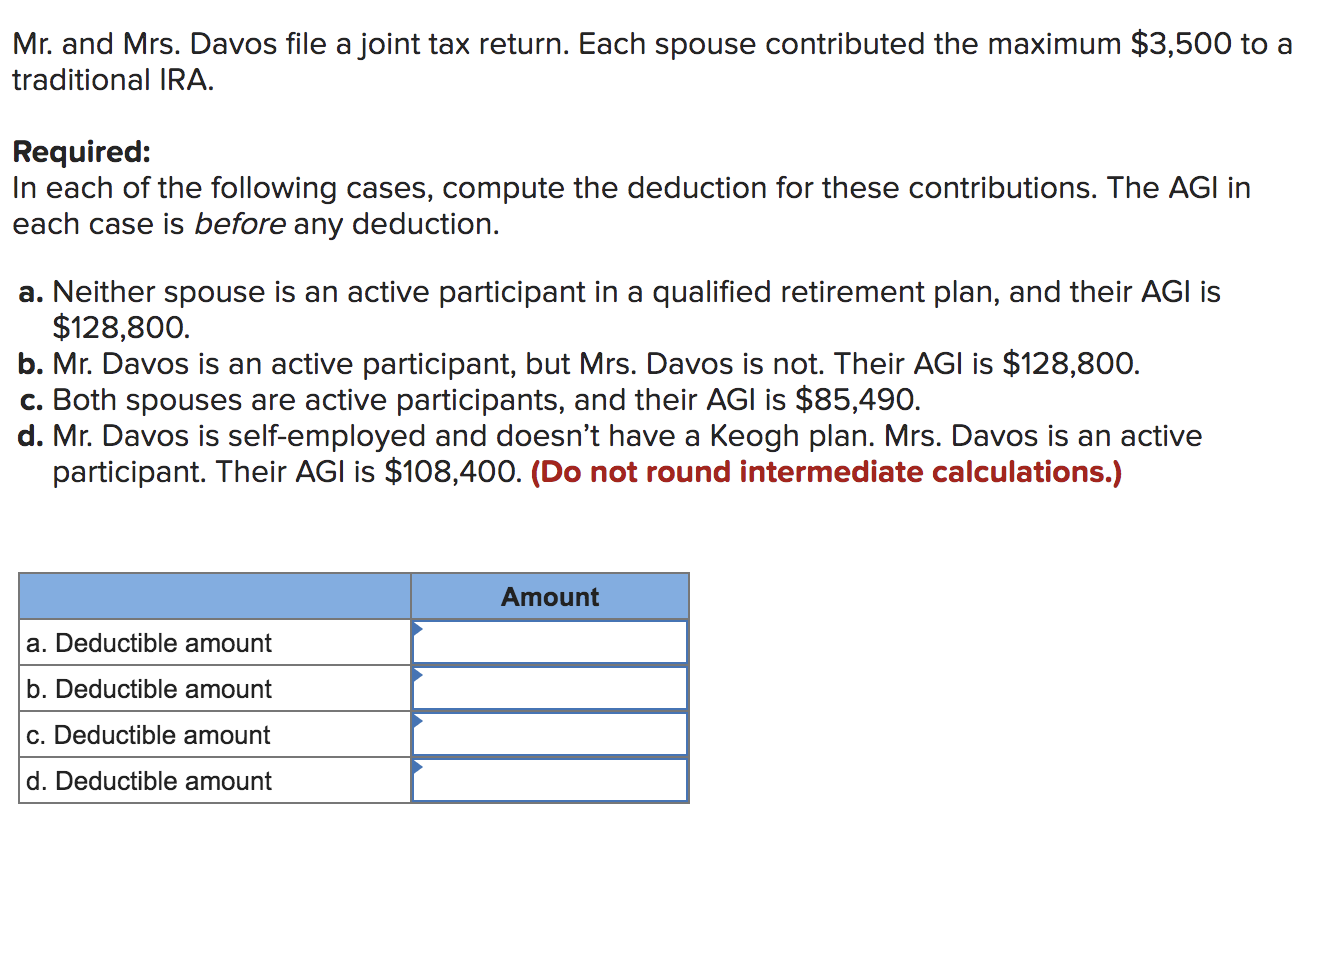Image resolution: width=1324 pixels, height=962 pixels.
Task: Click the empty blue header cell
Action: point(214,596)
